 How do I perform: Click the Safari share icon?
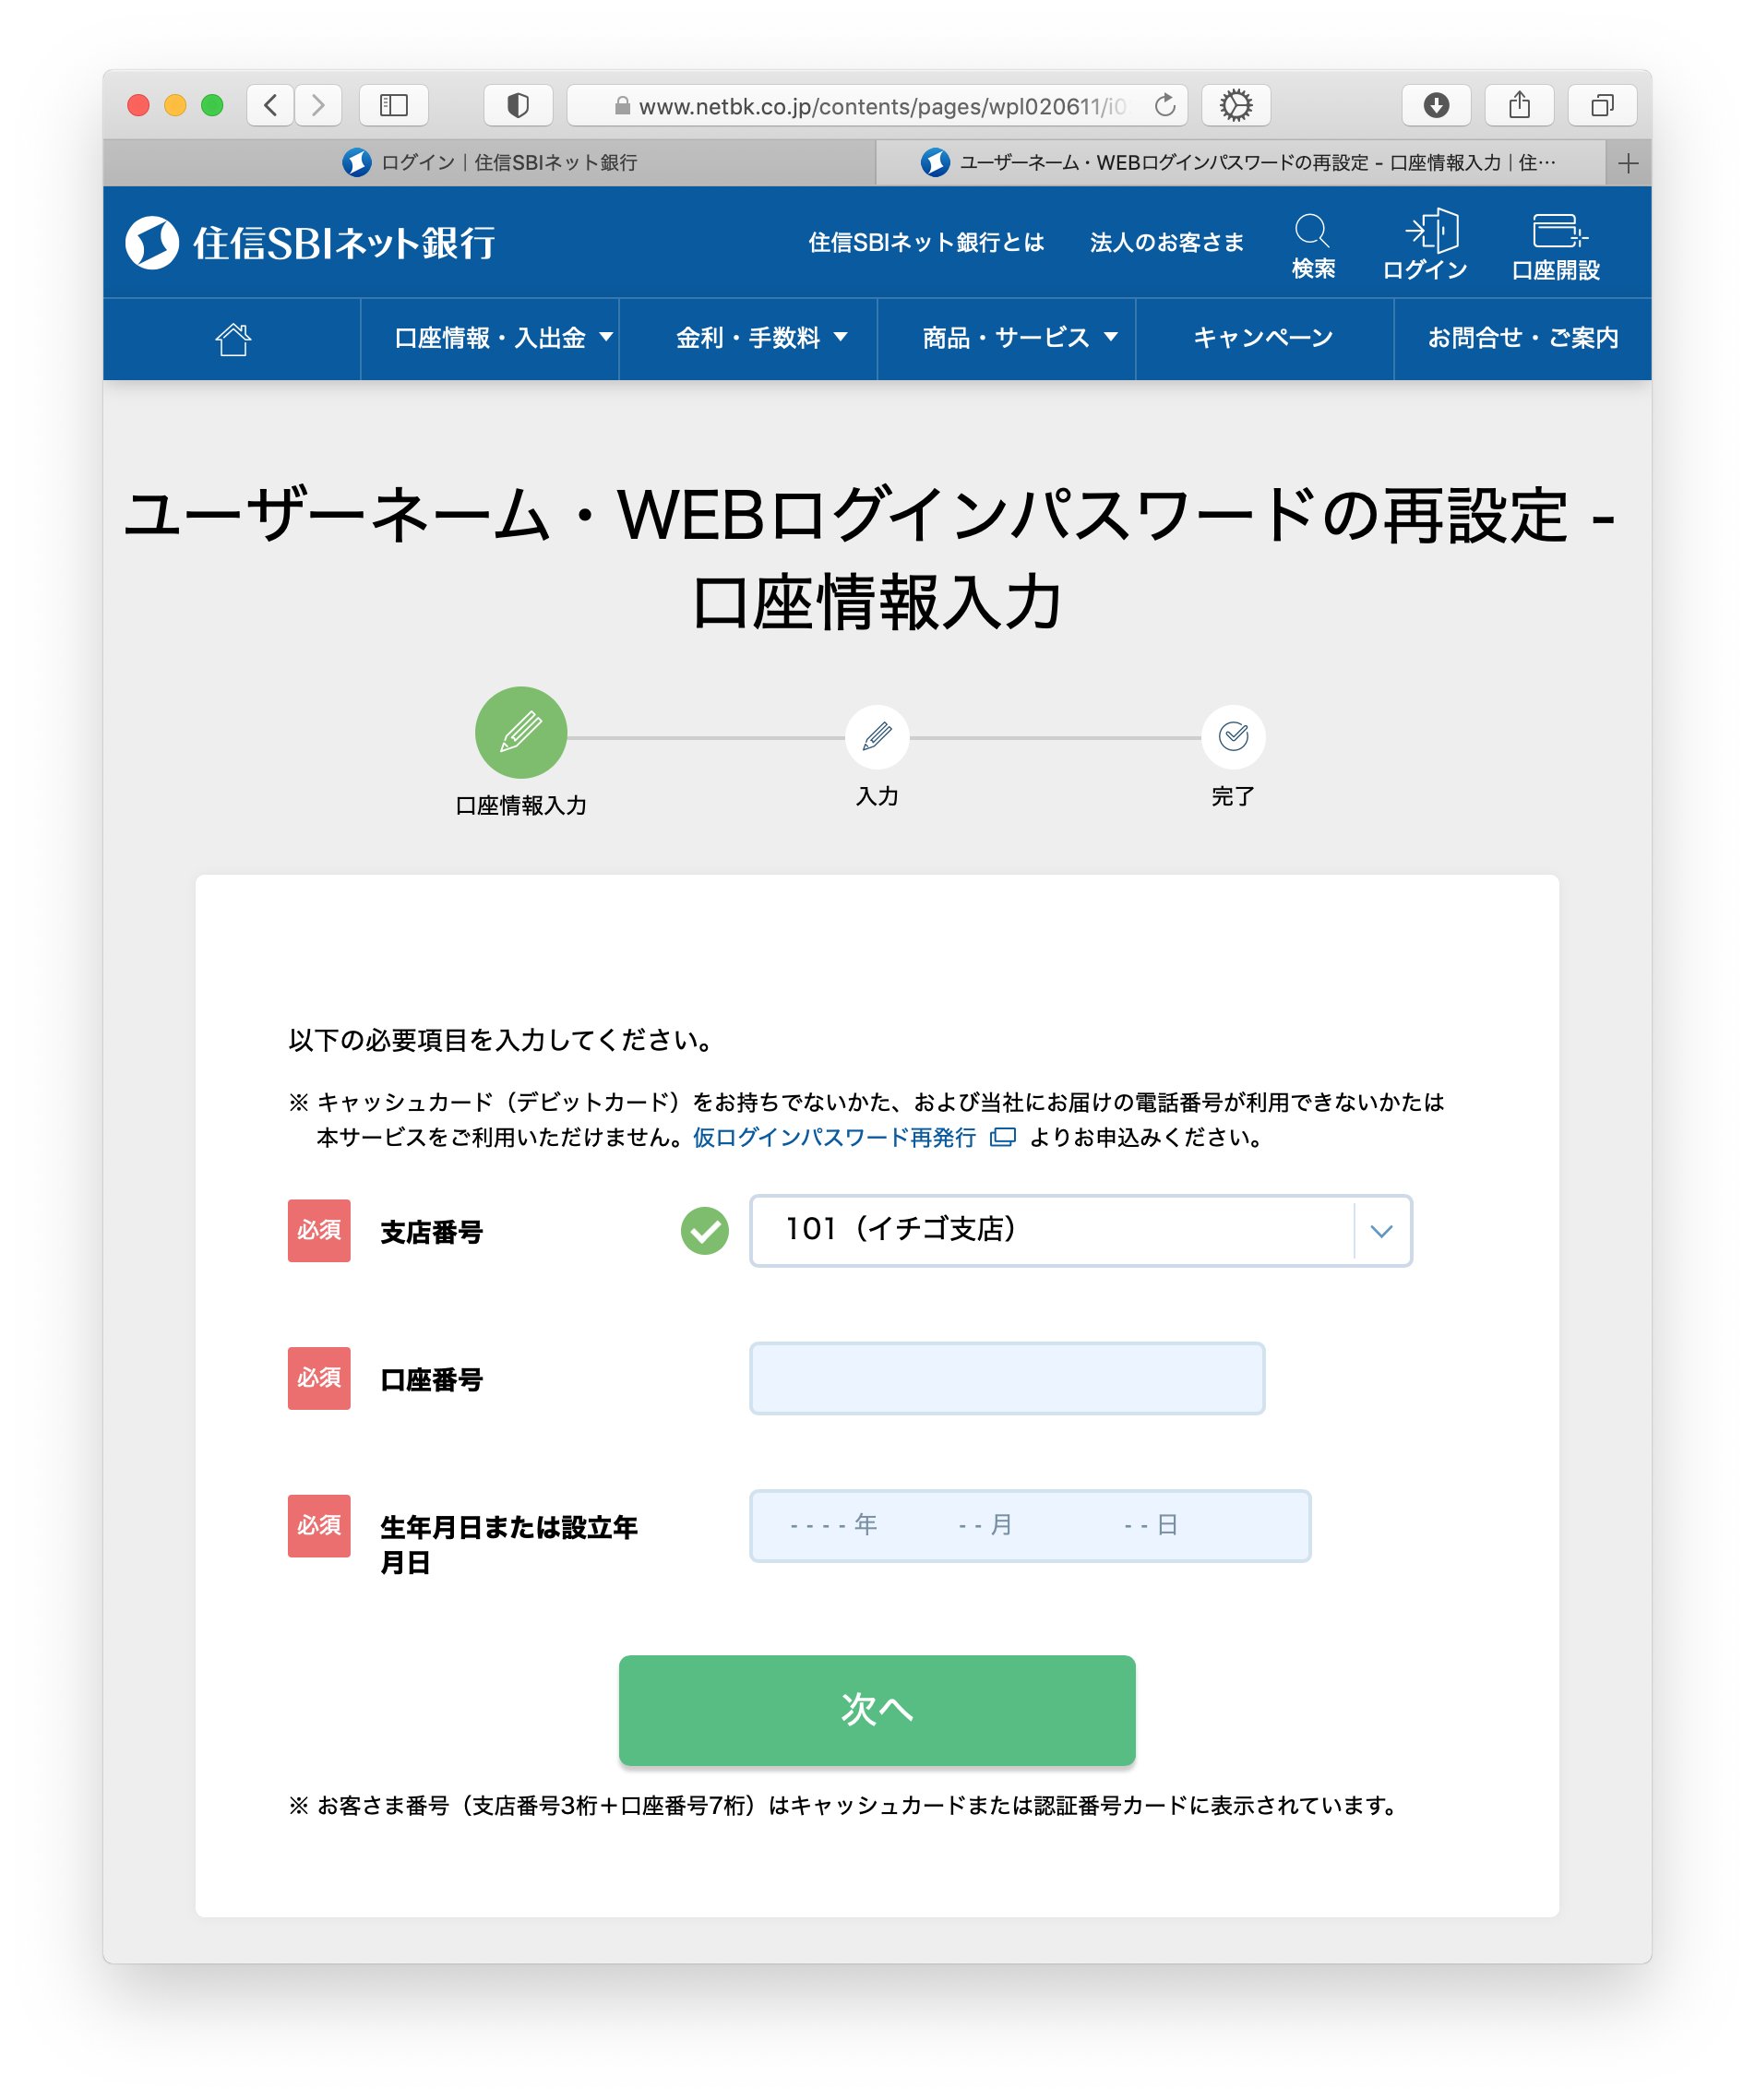coord(1518,105)
